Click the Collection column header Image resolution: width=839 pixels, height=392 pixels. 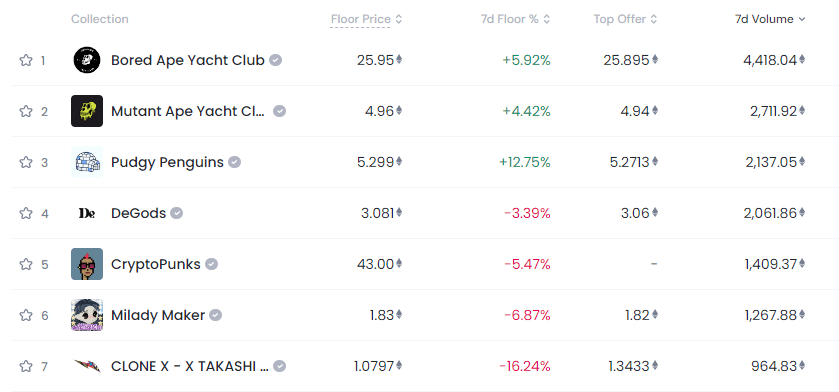(x=100, y=19)
